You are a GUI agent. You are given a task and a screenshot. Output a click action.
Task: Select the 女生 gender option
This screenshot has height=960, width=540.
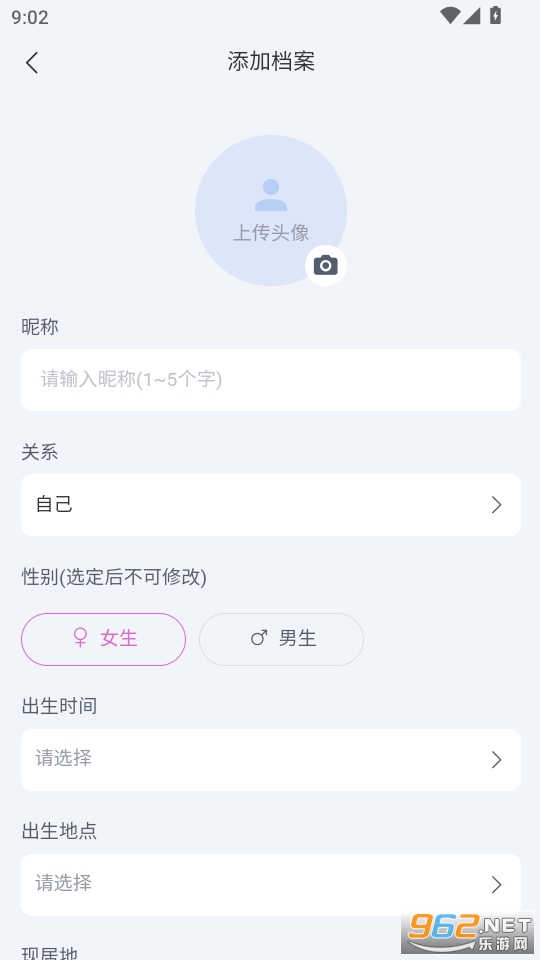point(103,639)
